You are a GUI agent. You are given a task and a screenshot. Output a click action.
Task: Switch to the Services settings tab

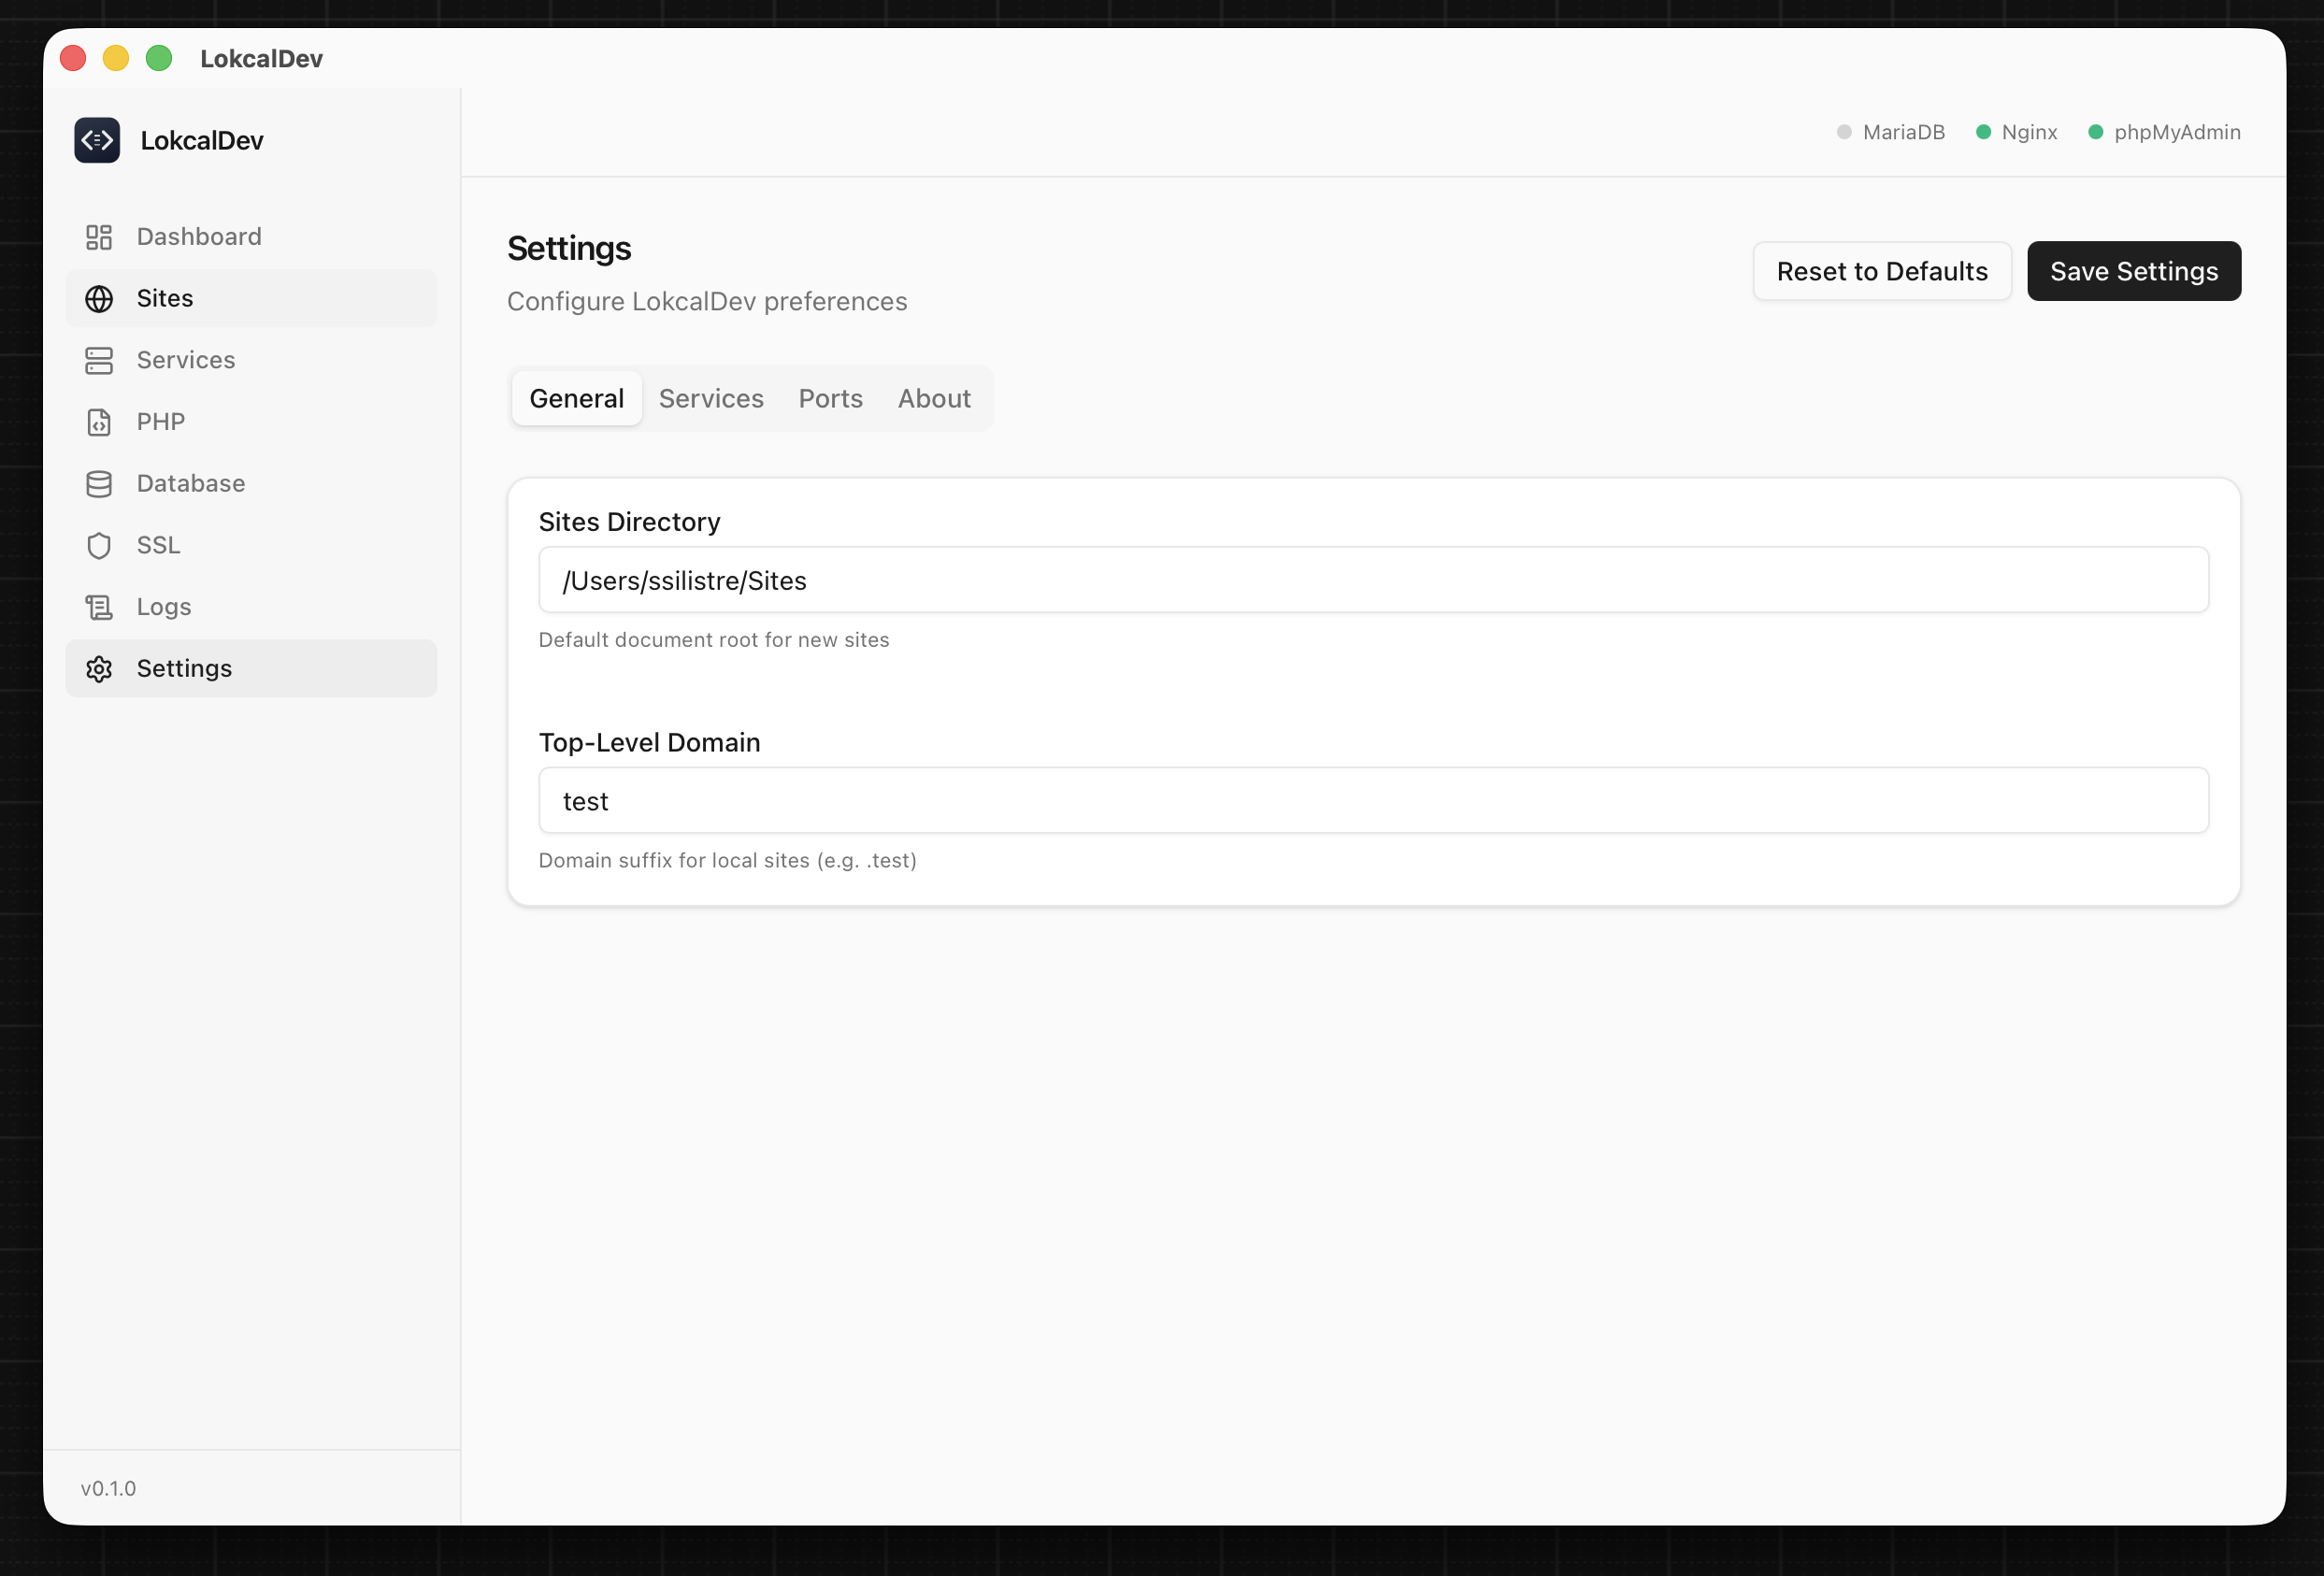[711, 399]
